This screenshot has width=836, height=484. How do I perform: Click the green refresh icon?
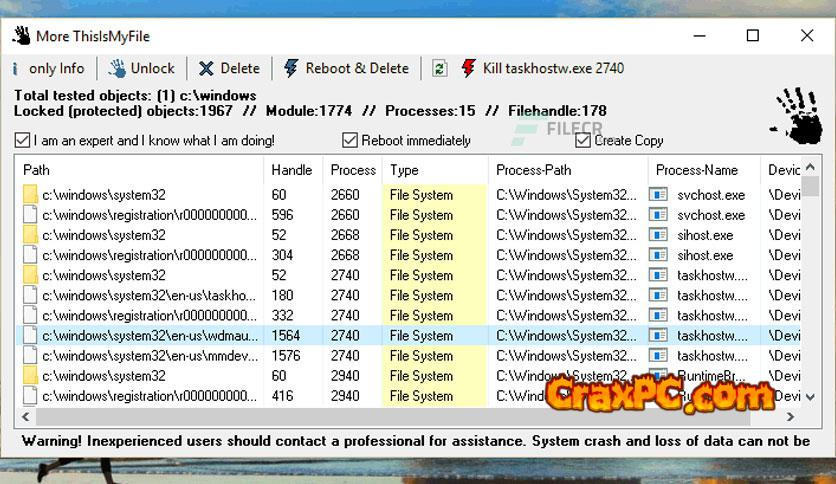point(439,69)
